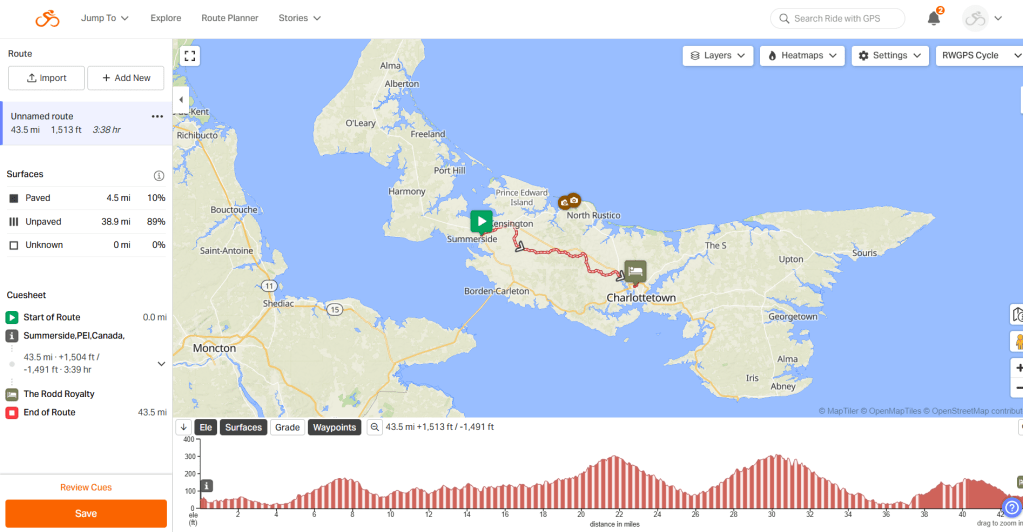The image size is (1023, 532).
Task: Expand the Heatmaps dropdown
Action: point(802,56)
